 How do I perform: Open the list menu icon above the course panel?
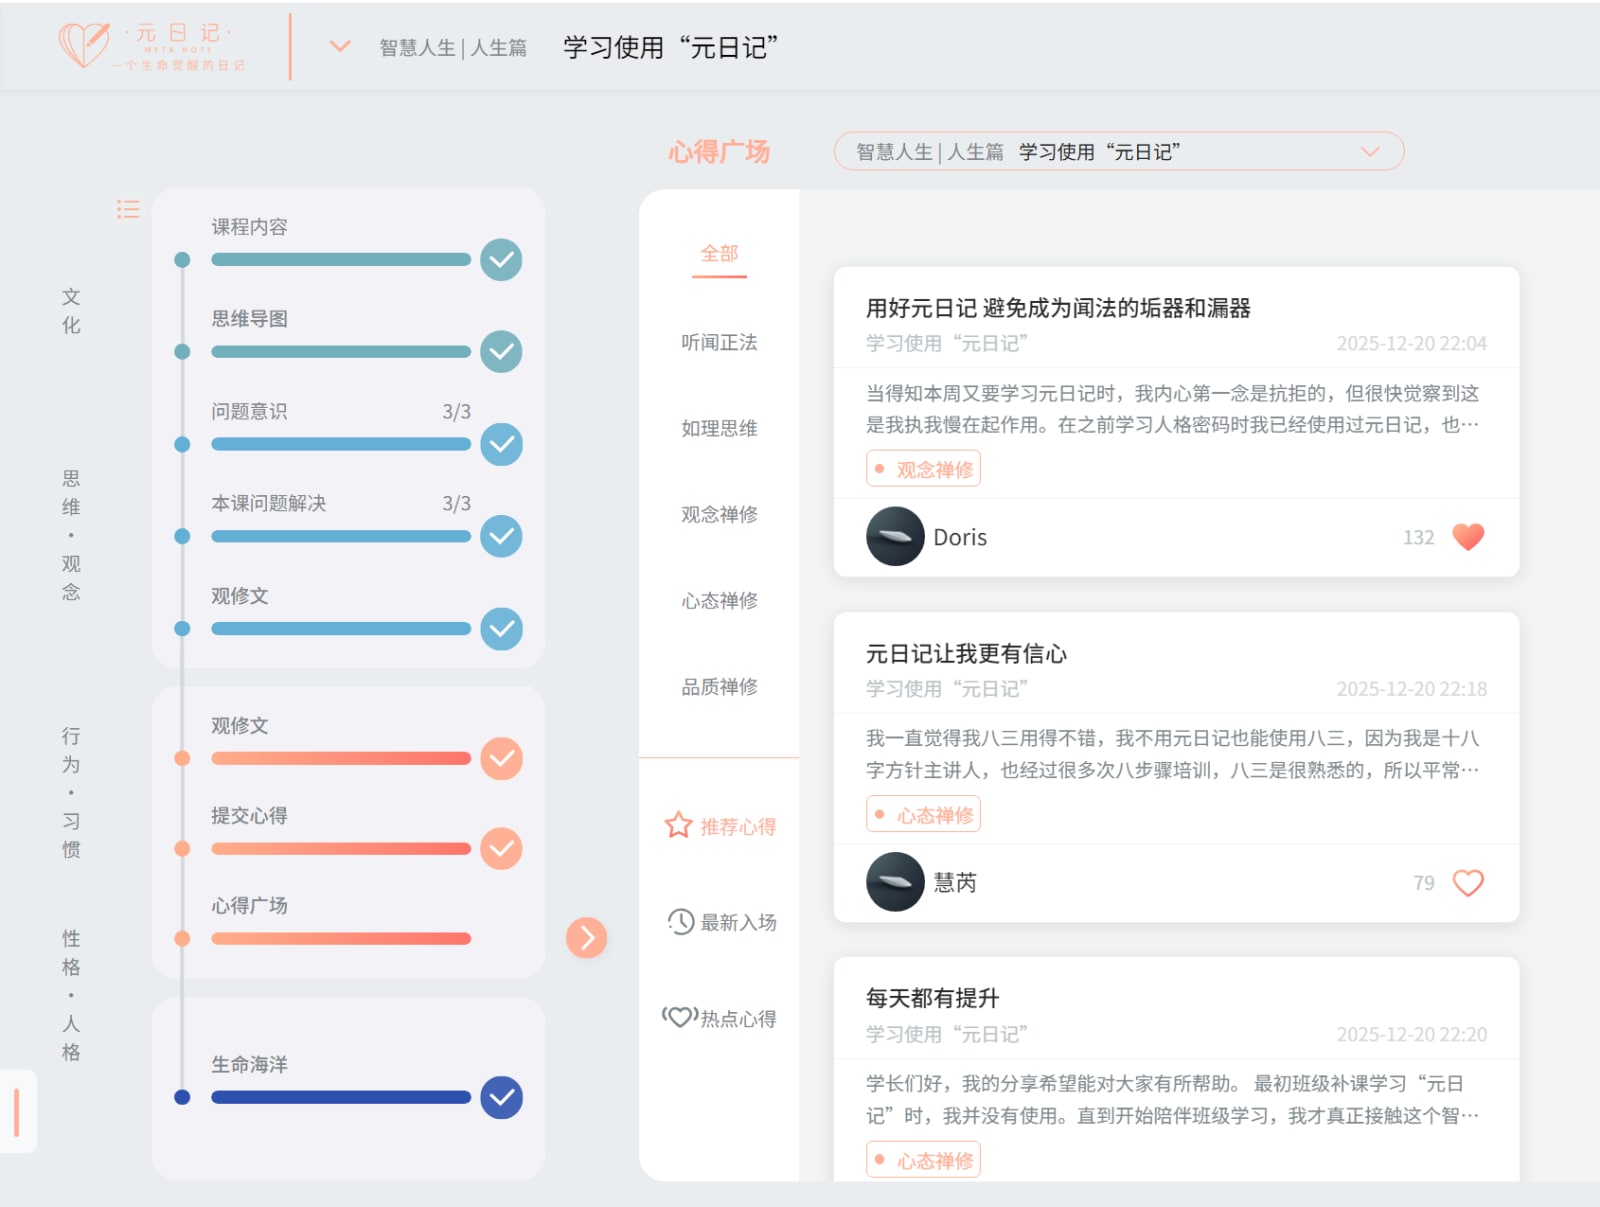coord(128,209)
